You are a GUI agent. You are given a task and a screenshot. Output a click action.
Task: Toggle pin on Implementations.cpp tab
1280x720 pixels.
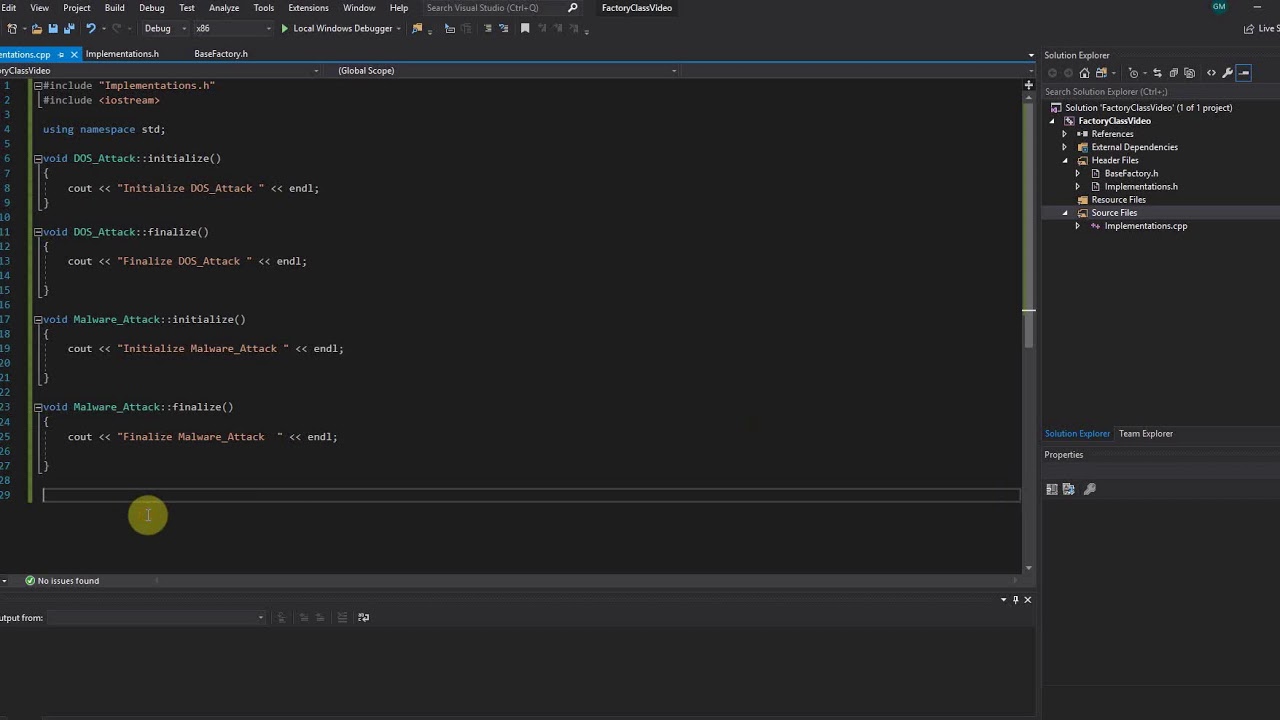point(61,54)
